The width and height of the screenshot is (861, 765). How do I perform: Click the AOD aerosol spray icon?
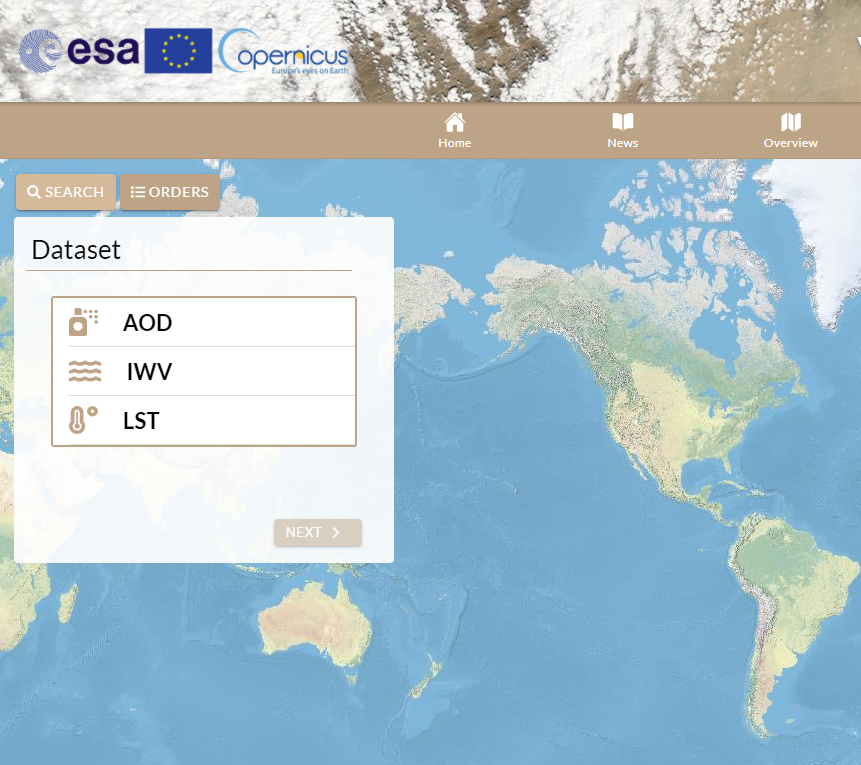tap(84, 322)
